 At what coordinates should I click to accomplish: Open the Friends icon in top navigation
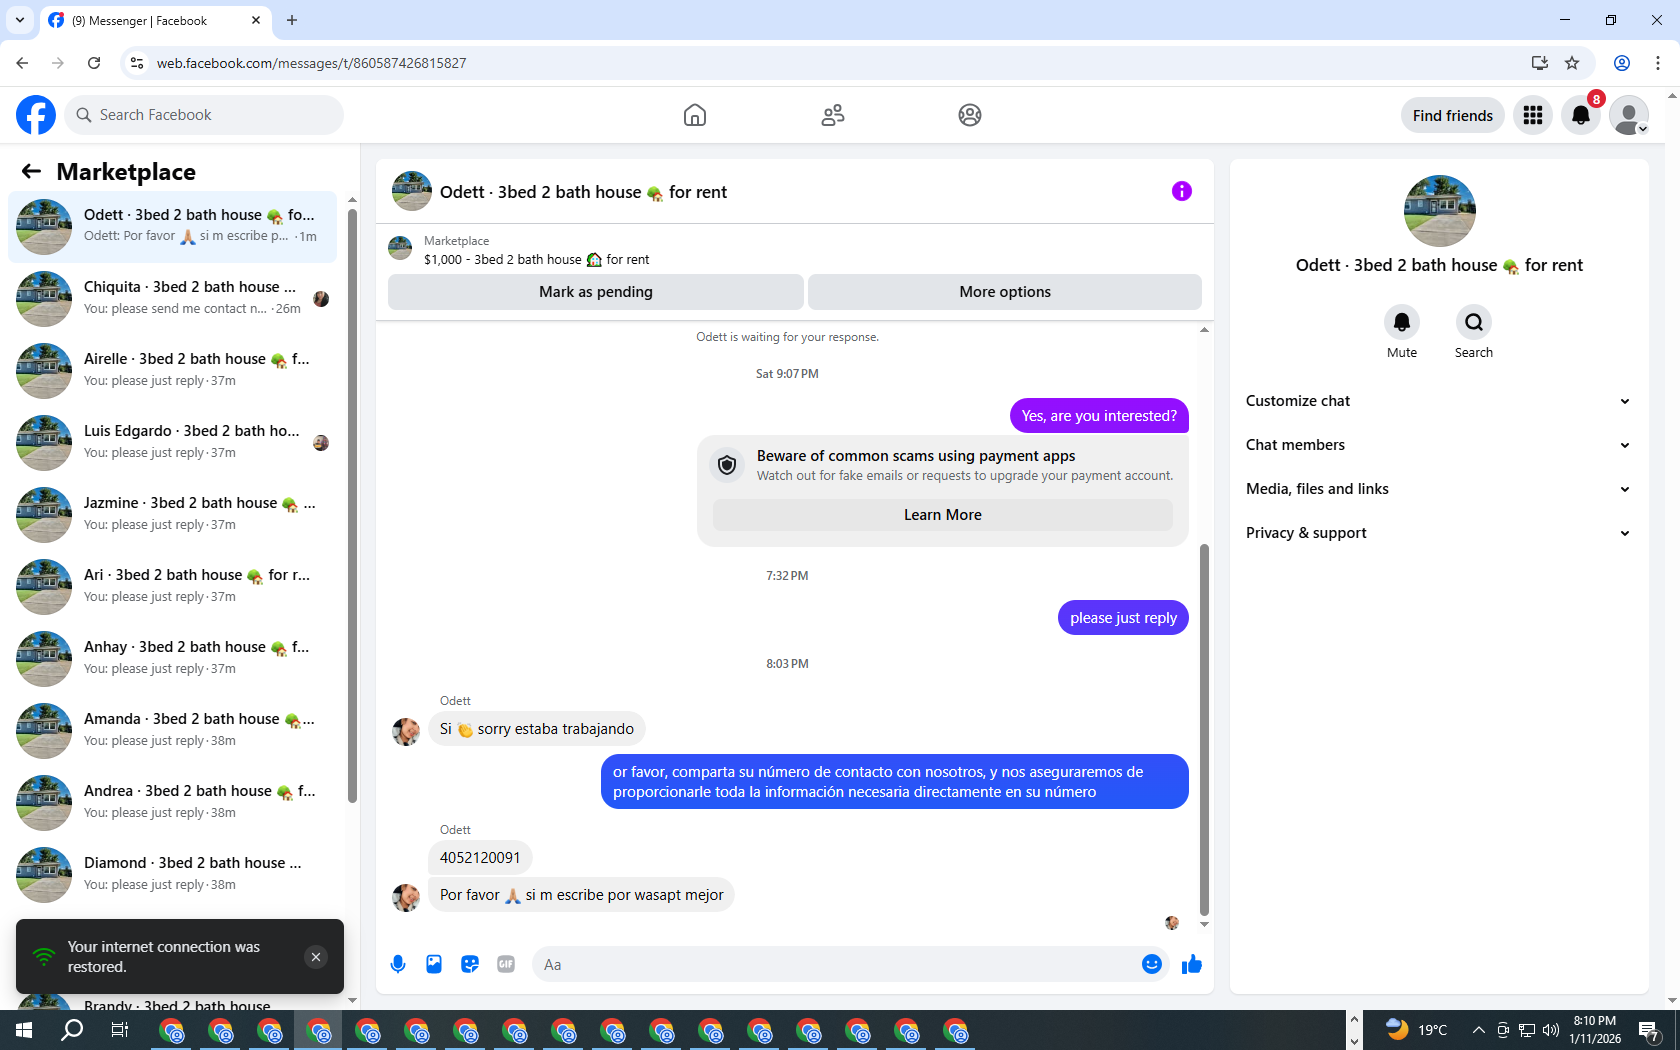(x=833, y=115)
